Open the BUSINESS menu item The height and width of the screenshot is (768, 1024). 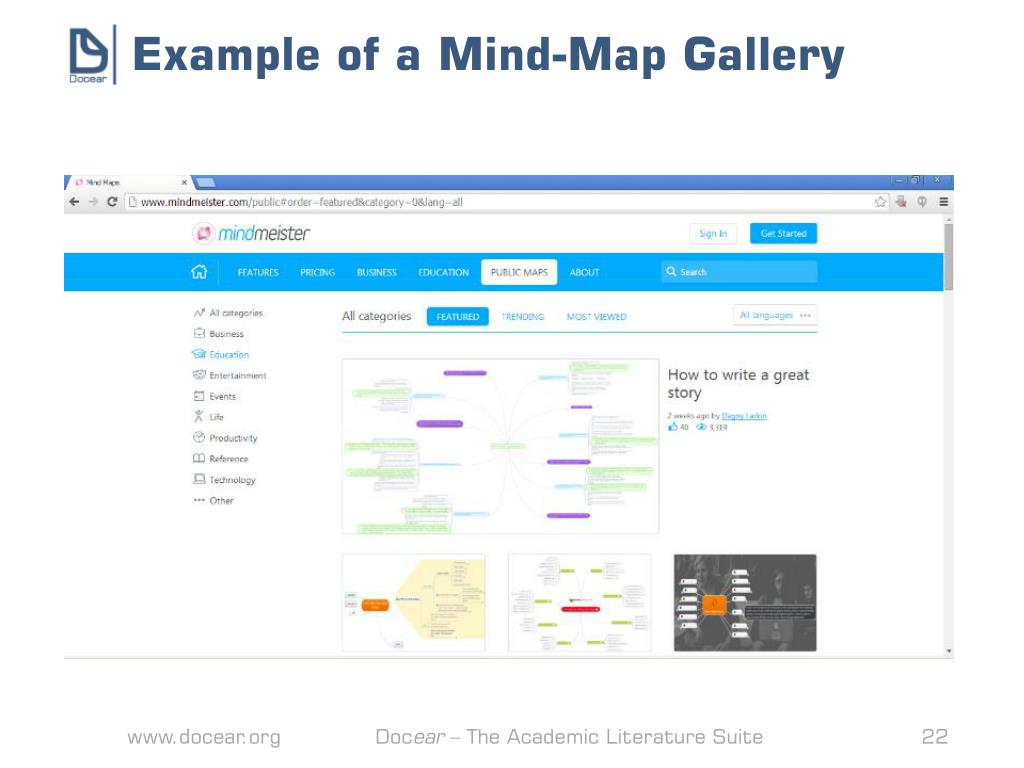pyautogui.click(x=377, y=272)
